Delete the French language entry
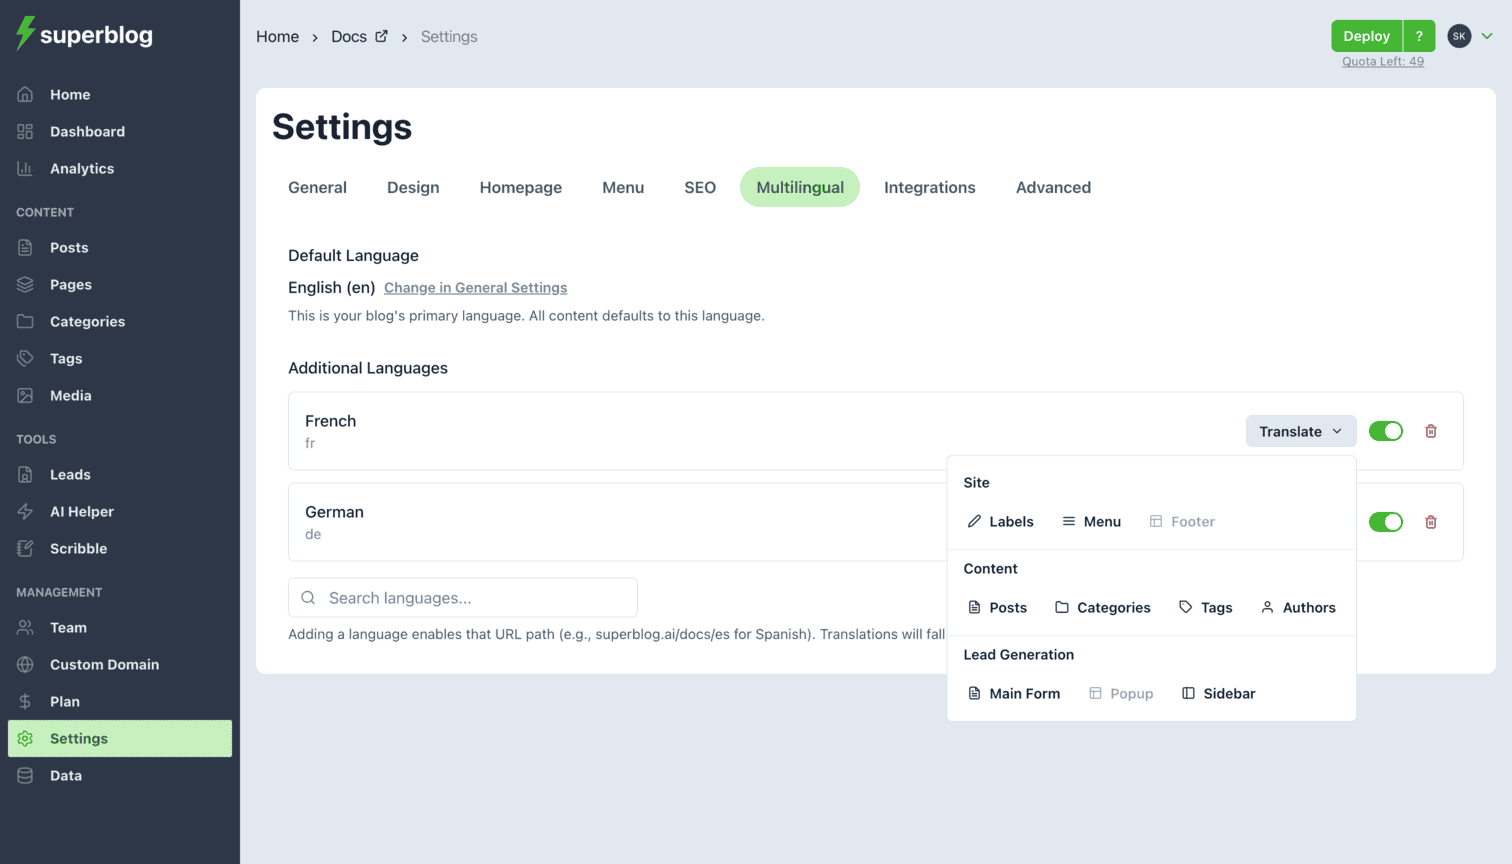The width and height of the screenshot is (1512, 864). click(1431, 431)
